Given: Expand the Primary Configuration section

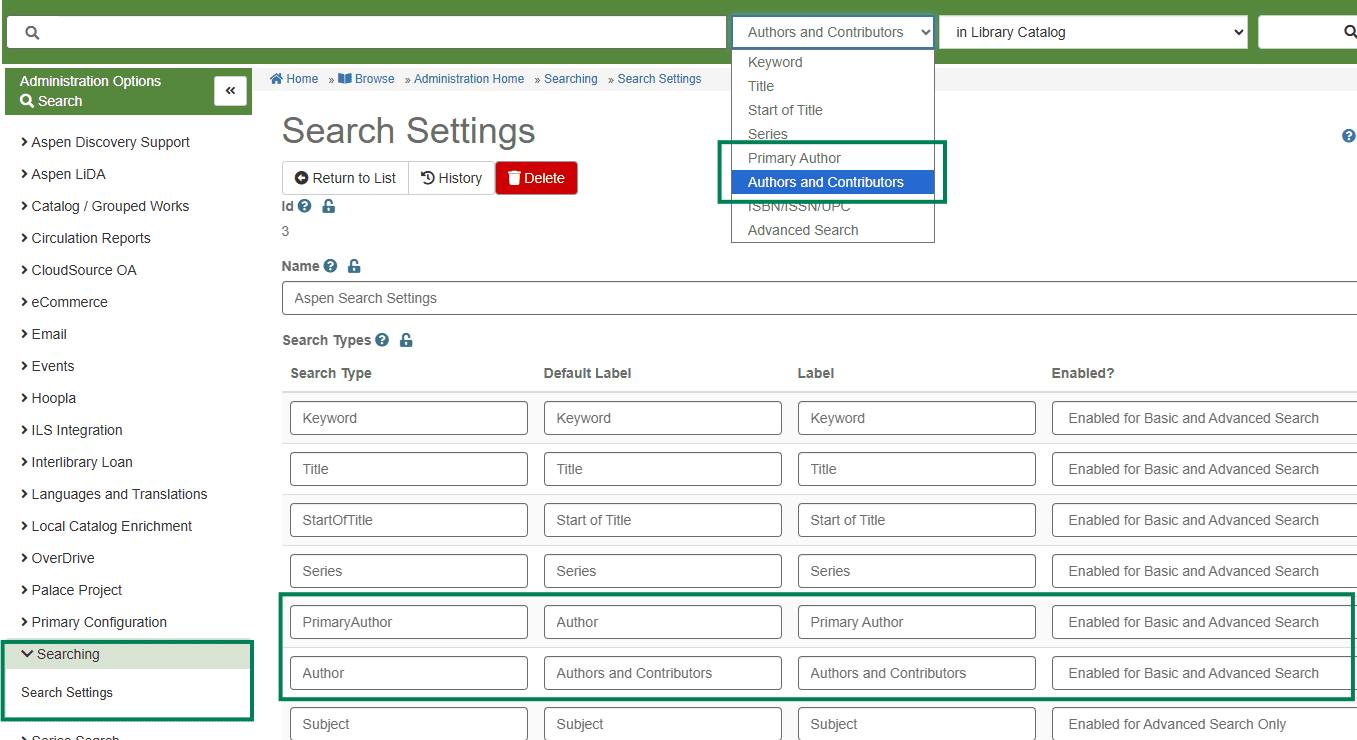Looking at the screenshot, I should coord(93,622).
